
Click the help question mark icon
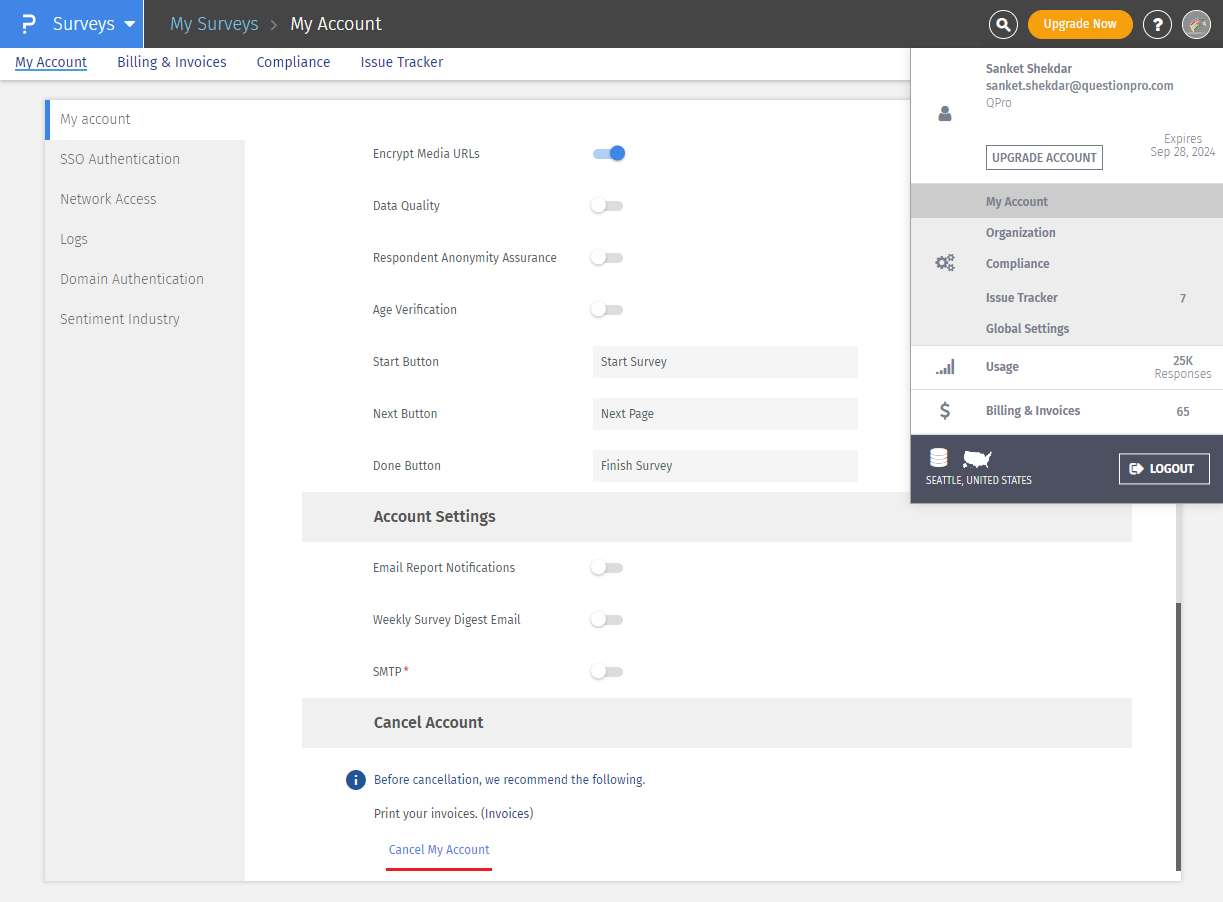point(1157,24)
